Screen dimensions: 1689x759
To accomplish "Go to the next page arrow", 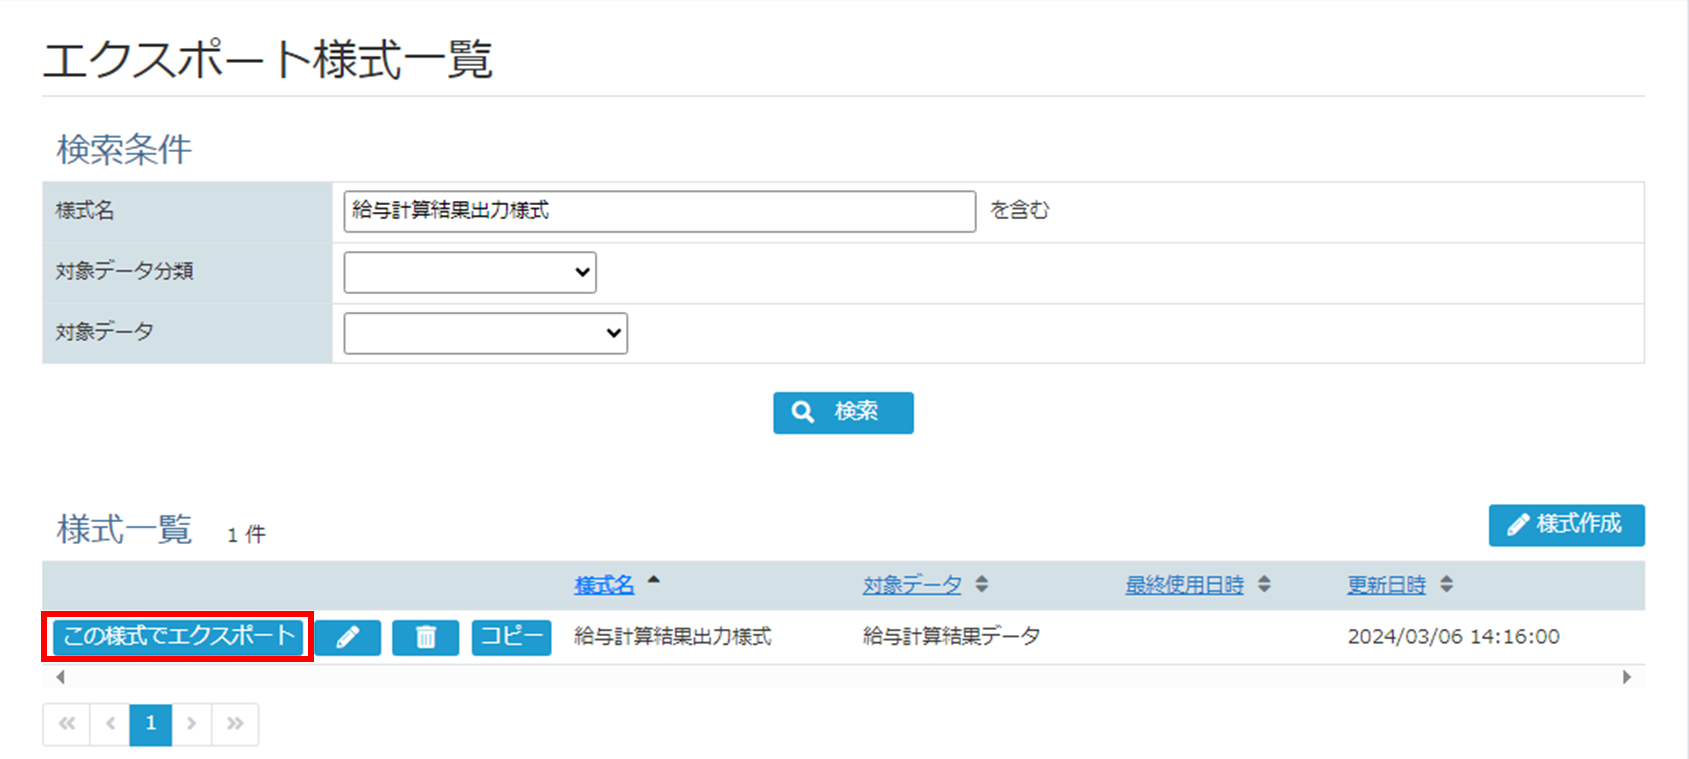I will [191, 724].
